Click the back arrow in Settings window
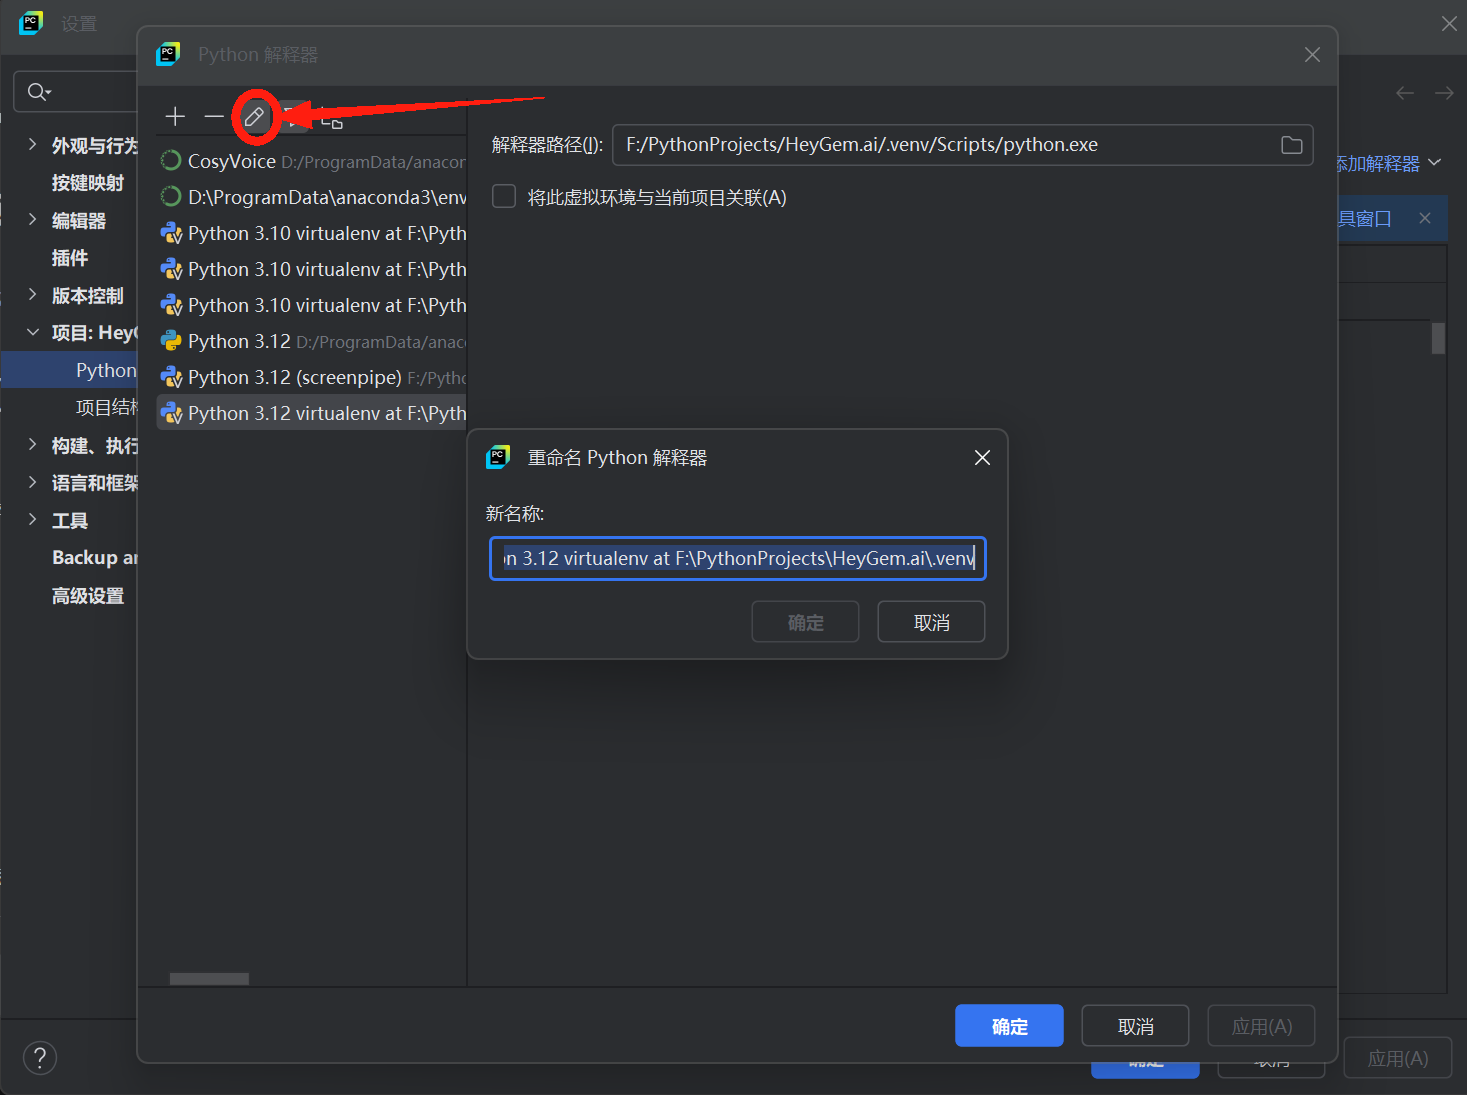The width and height of the screenshot is (1467, 1095). [1405, 93]
